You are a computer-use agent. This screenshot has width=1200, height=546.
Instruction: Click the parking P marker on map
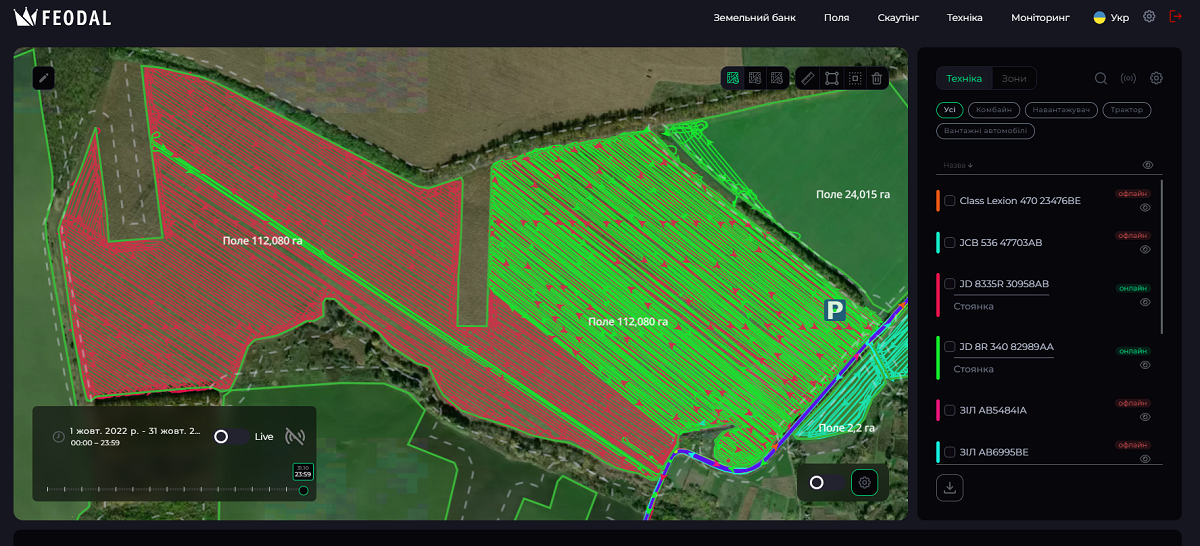coord(834,311)
